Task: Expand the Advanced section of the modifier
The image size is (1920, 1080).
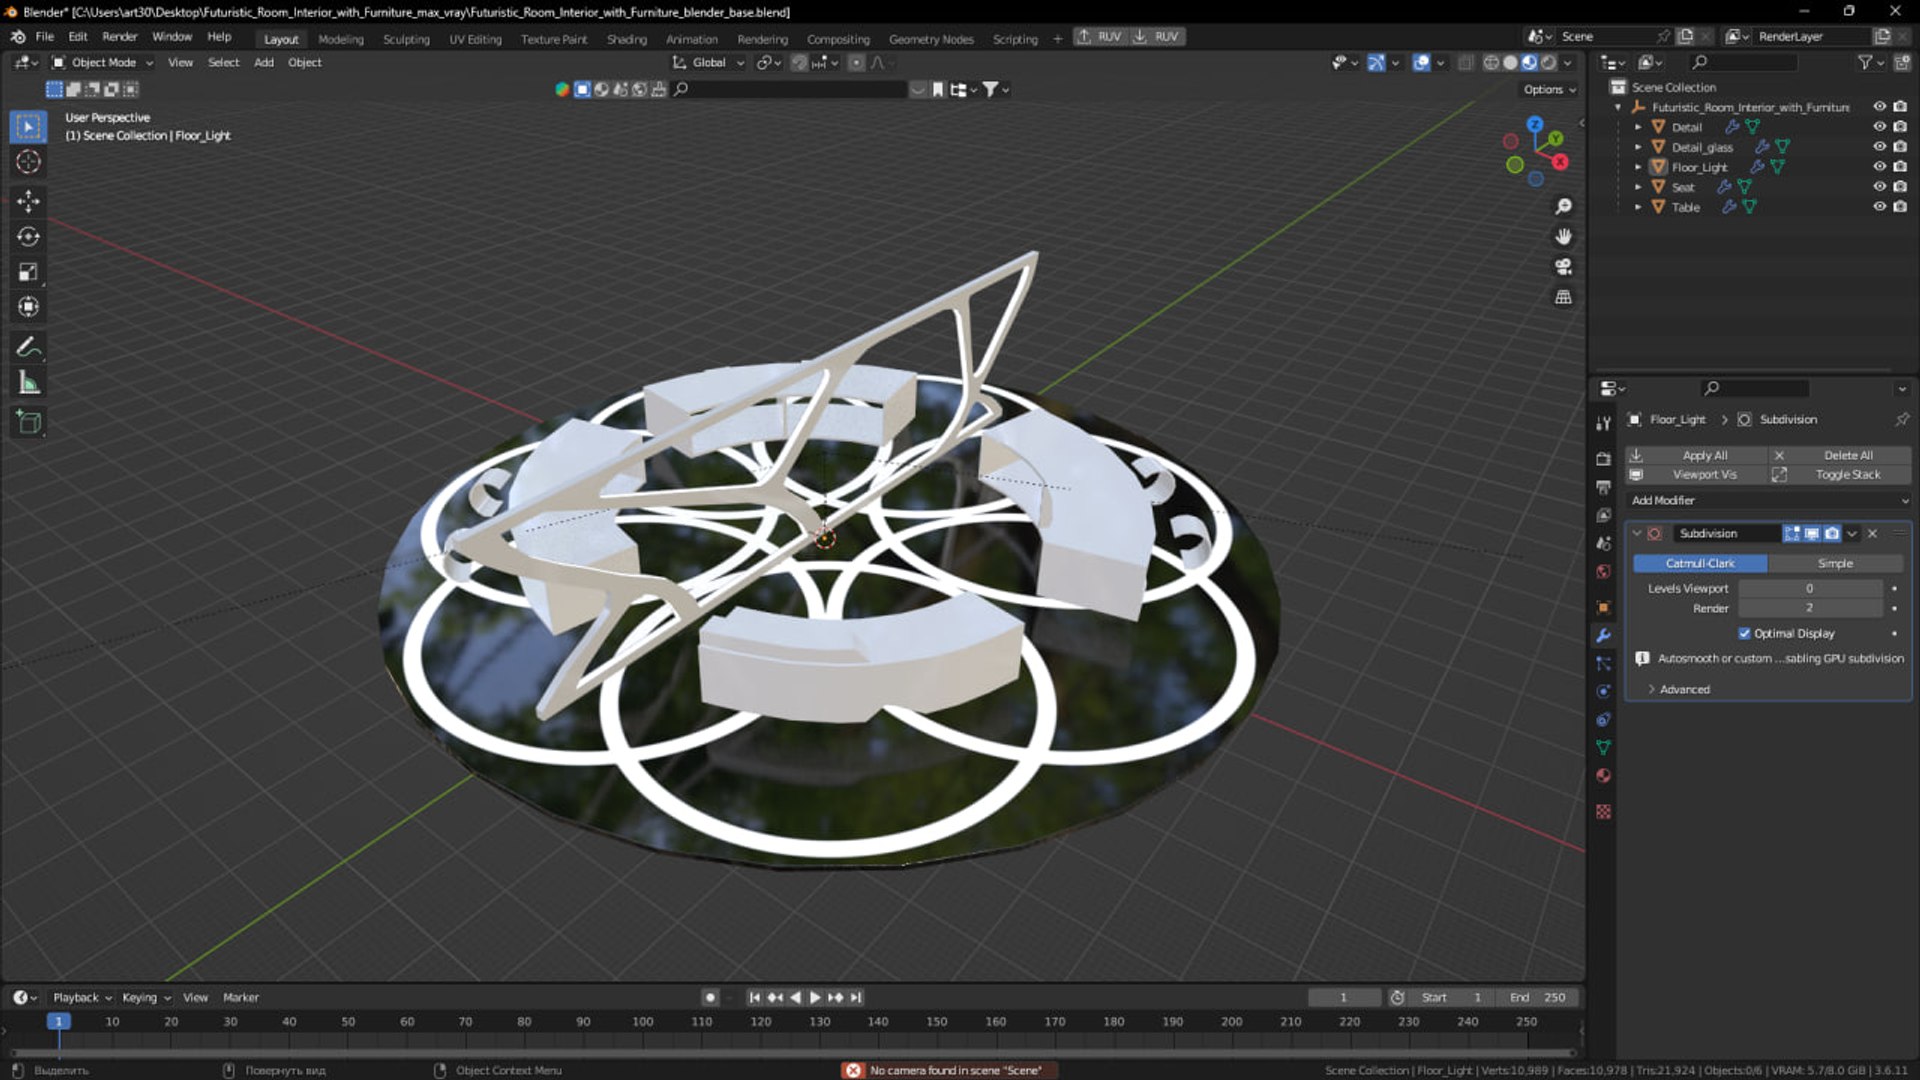Action: pos(1684,689)
